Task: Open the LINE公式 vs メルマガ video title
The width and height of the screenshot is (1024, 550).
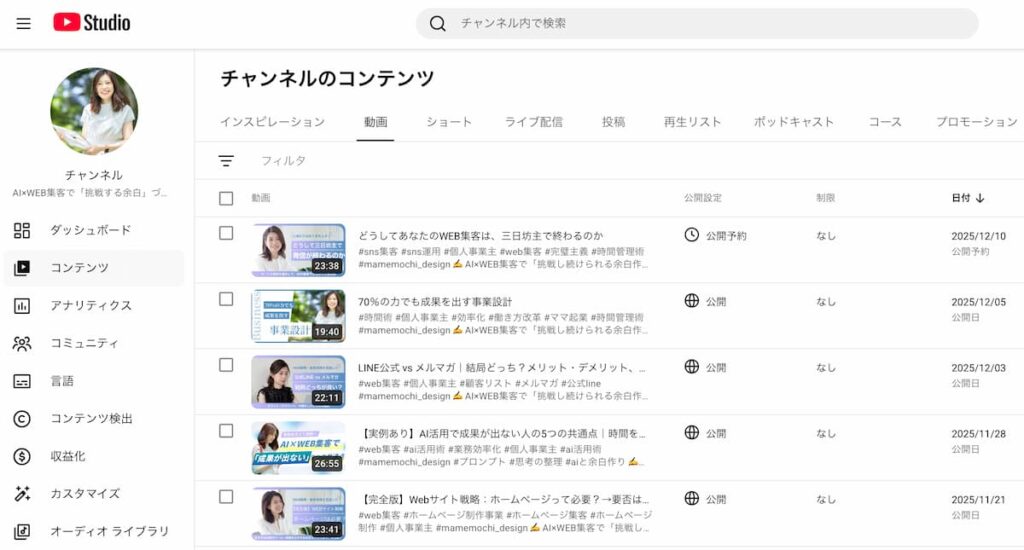Action: click(502, 368)
